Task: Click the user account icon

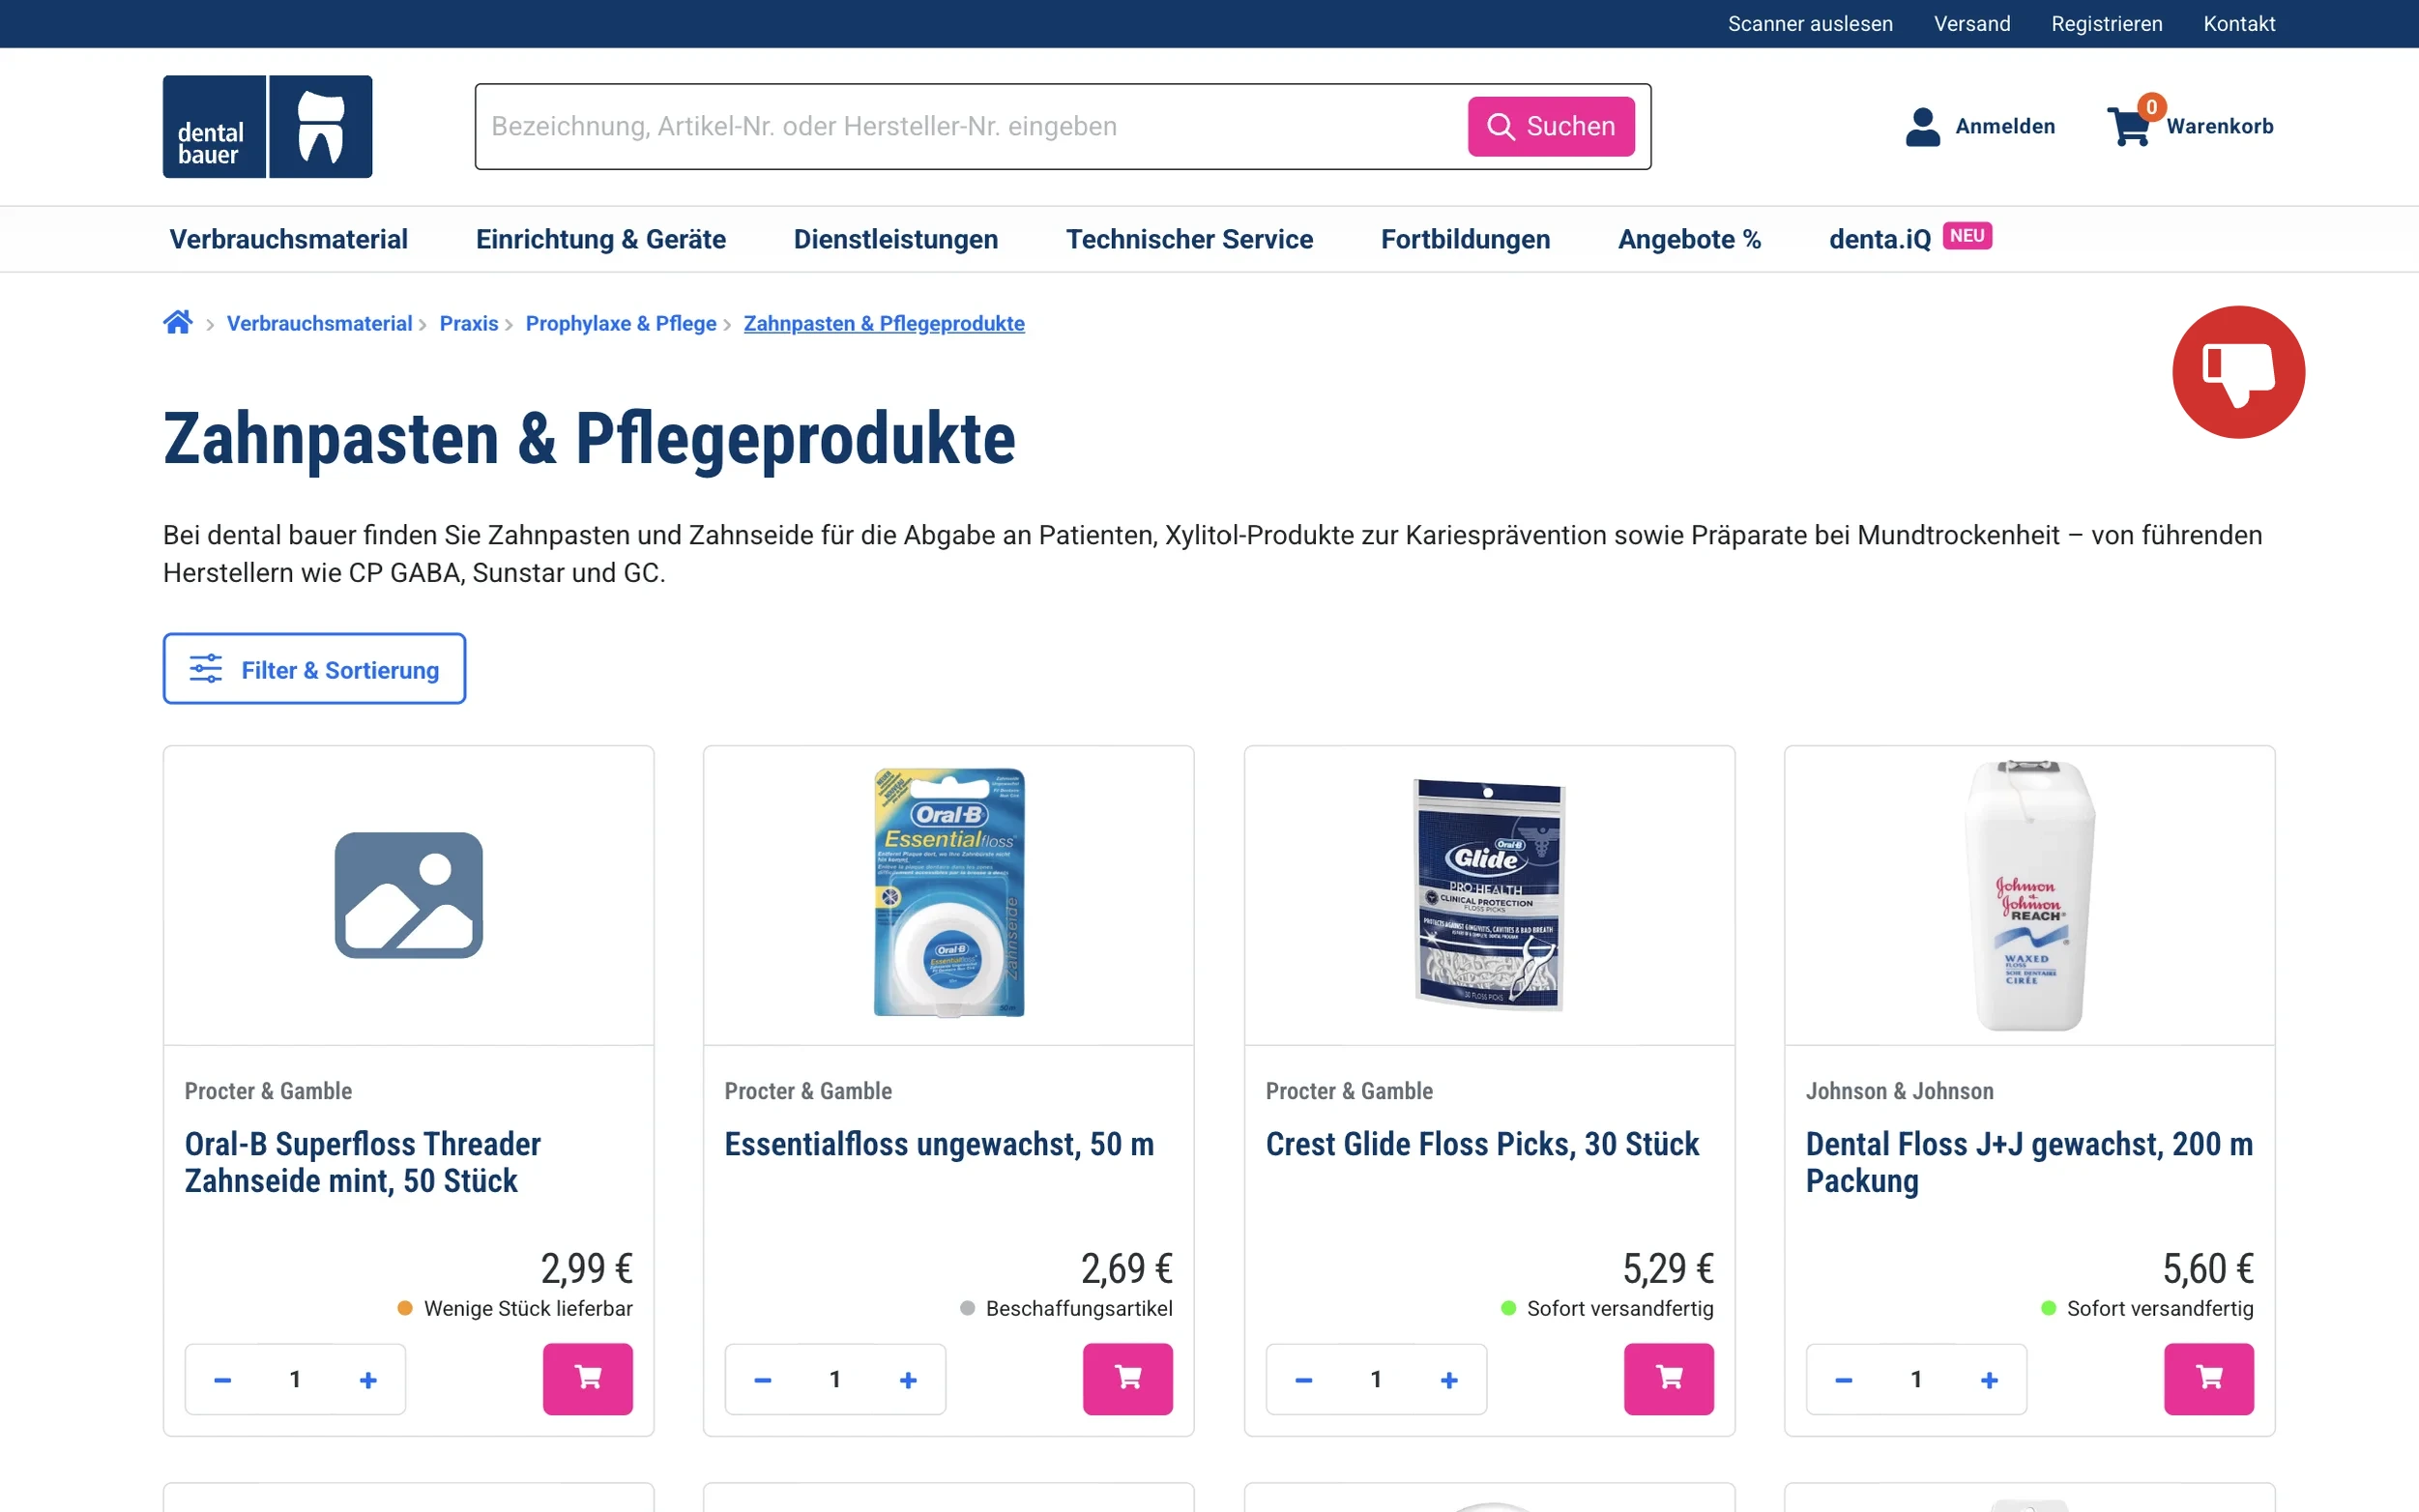Action: coord(1922,126)
